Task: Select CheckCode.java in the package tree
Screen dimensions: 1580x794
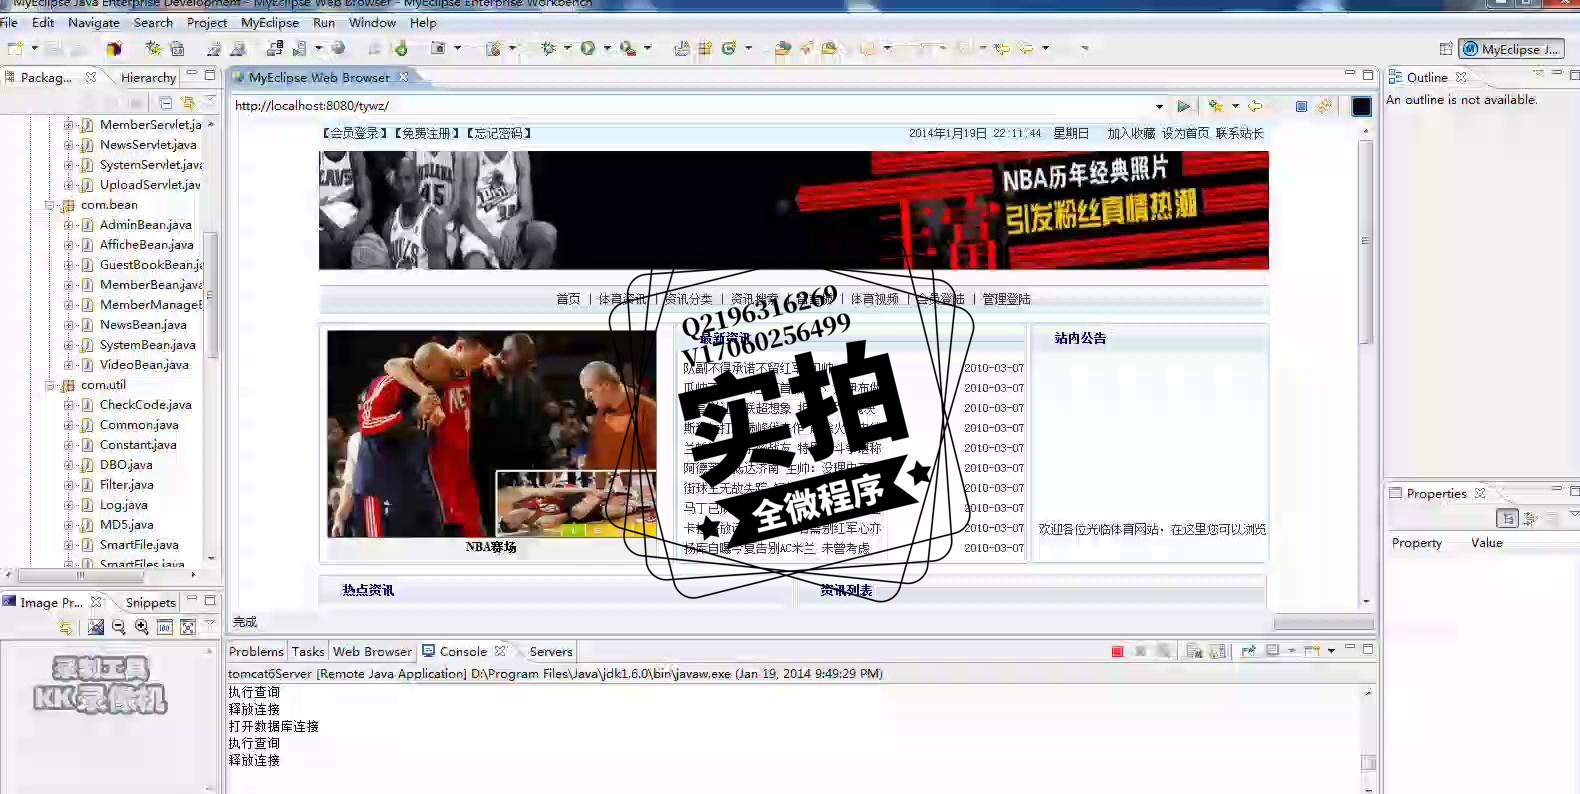Action: [145, 405]
